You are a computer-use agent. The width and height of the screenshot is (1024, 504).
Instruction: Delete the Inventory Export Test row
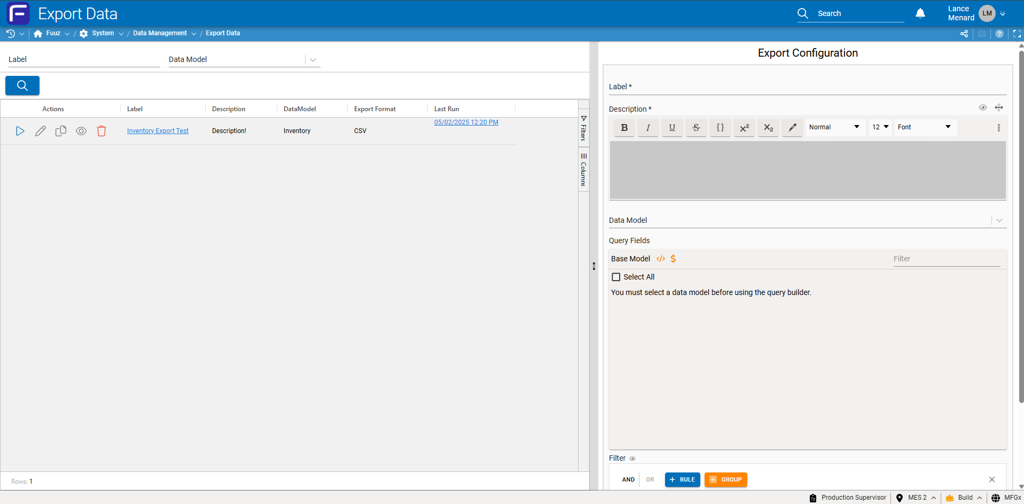coord(102,131)
